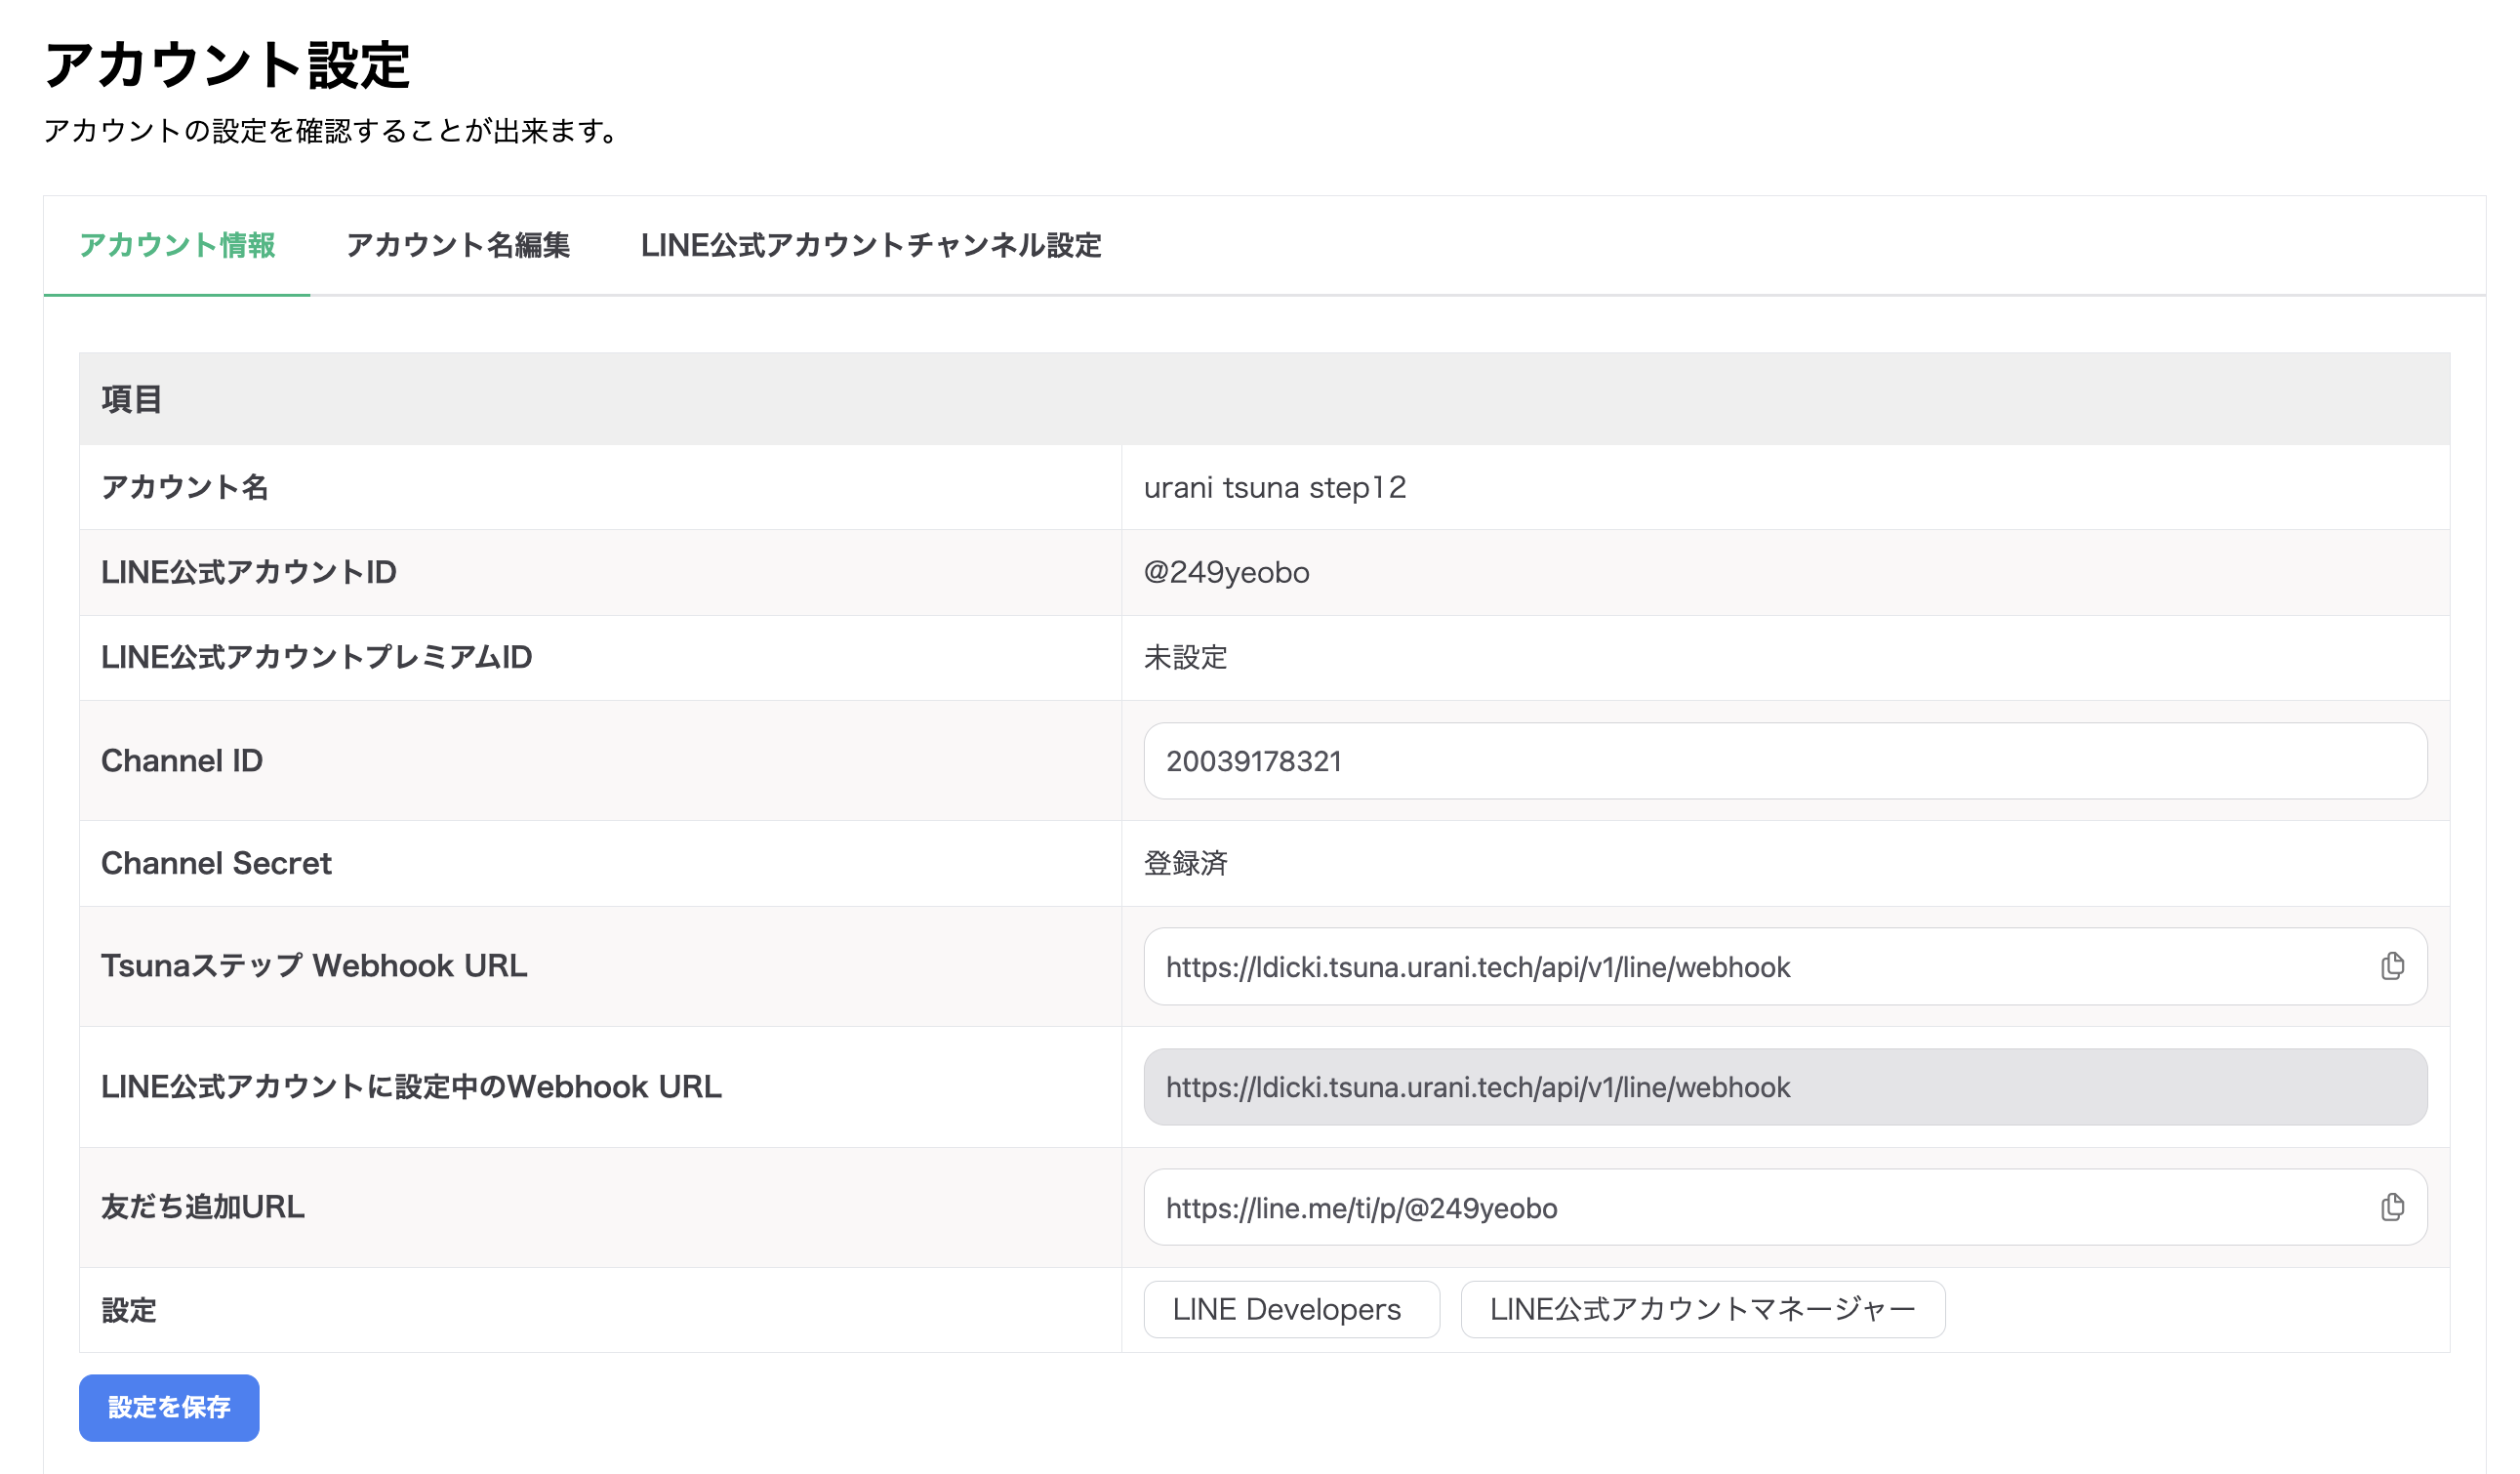Click the Channel Secret row label
Image resolution: width=2520 pixels, height=1474 pixels.
click(x=216, y=863)
